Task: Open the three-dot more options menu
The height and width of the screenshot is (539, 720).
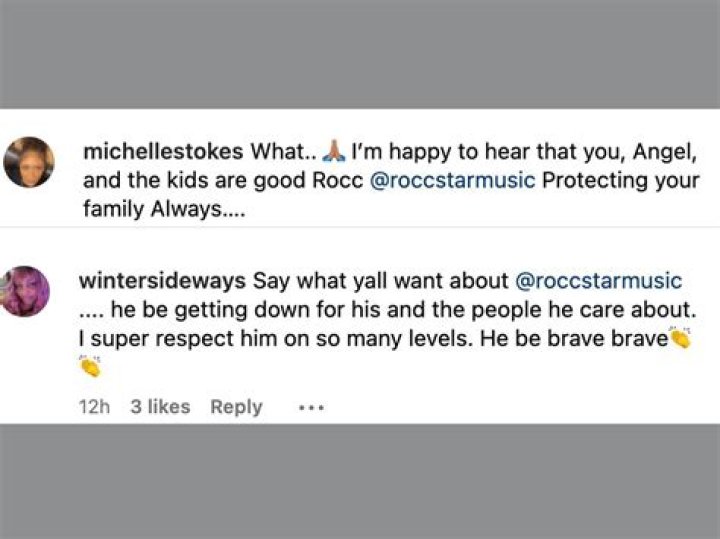Action: point(311,408)
